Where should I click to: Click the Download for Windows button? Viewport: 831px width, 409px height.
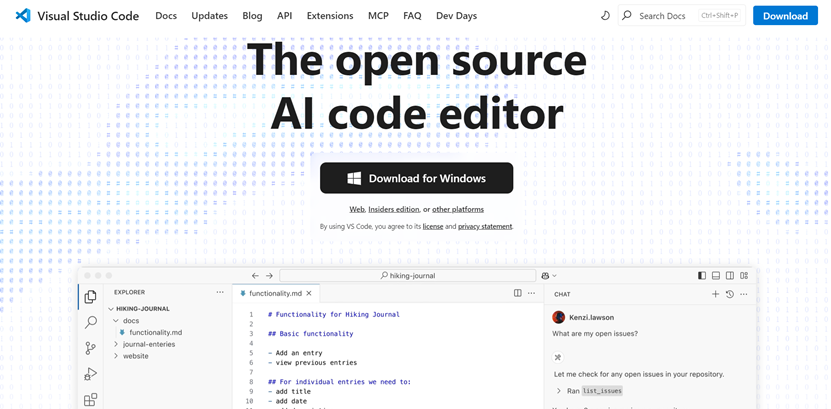(x=417, y=178)
